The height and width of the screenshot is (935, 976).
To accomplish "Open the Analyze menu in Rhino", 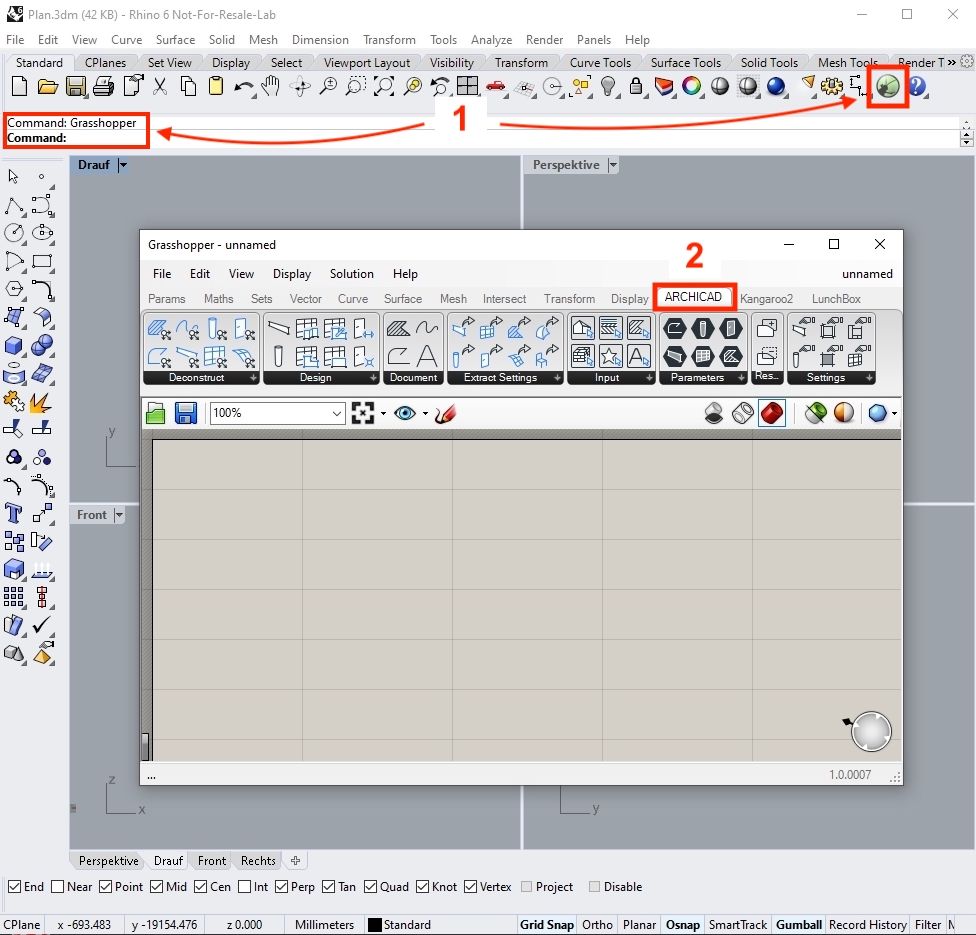I will click(x=491, y=40).
